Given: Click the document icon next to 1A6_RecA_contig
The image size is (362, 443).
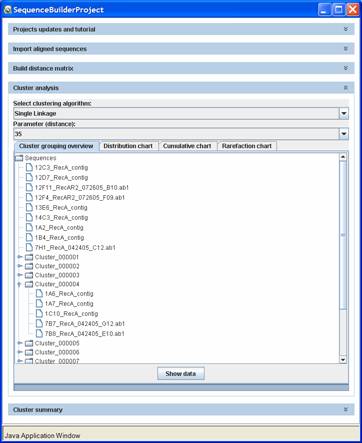Looking at the screenshot, I should click(39, 293).
